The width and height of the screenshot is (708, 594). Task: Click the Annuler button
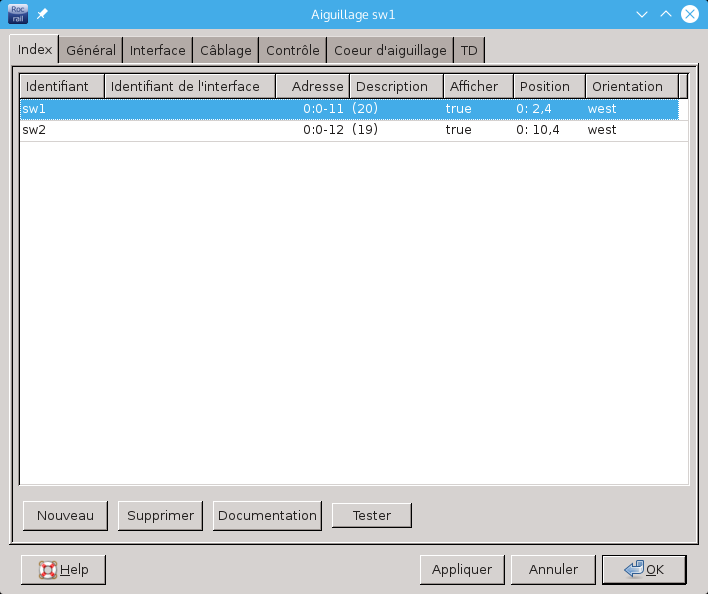click(553, 569)
